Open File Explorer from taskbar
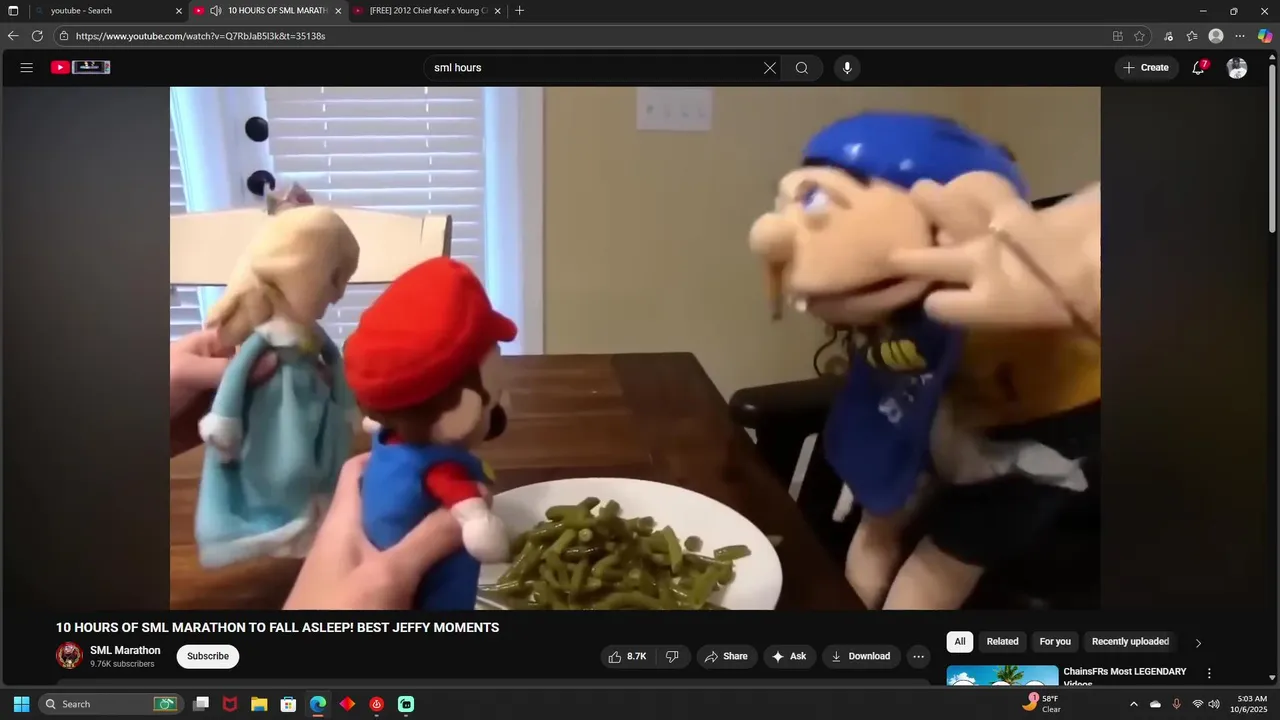 [x=259, y=704]
